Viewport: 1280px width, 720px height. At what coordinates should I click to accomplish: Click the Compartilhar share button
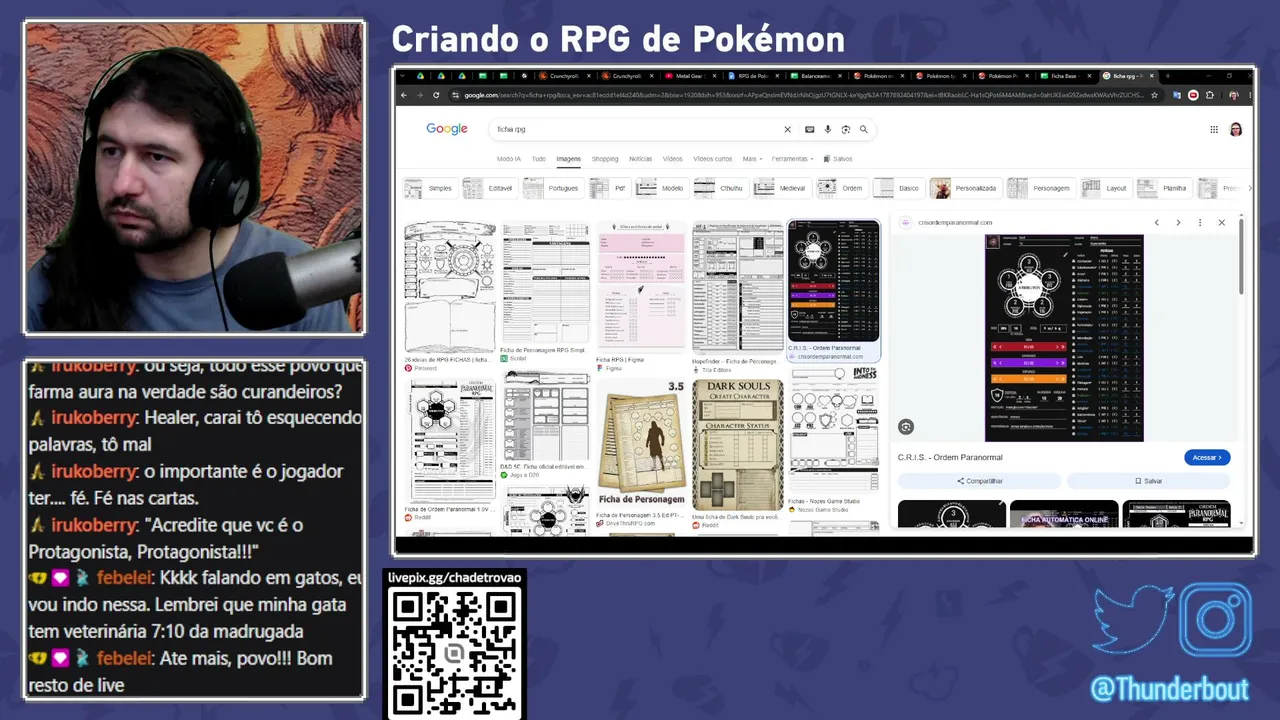(980, 481)
